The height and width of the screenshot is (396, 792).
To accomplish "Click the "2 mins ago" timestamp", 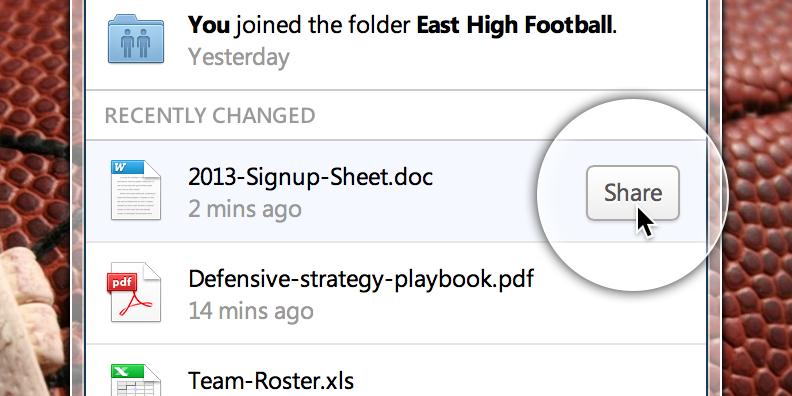I will coord(245,209).
